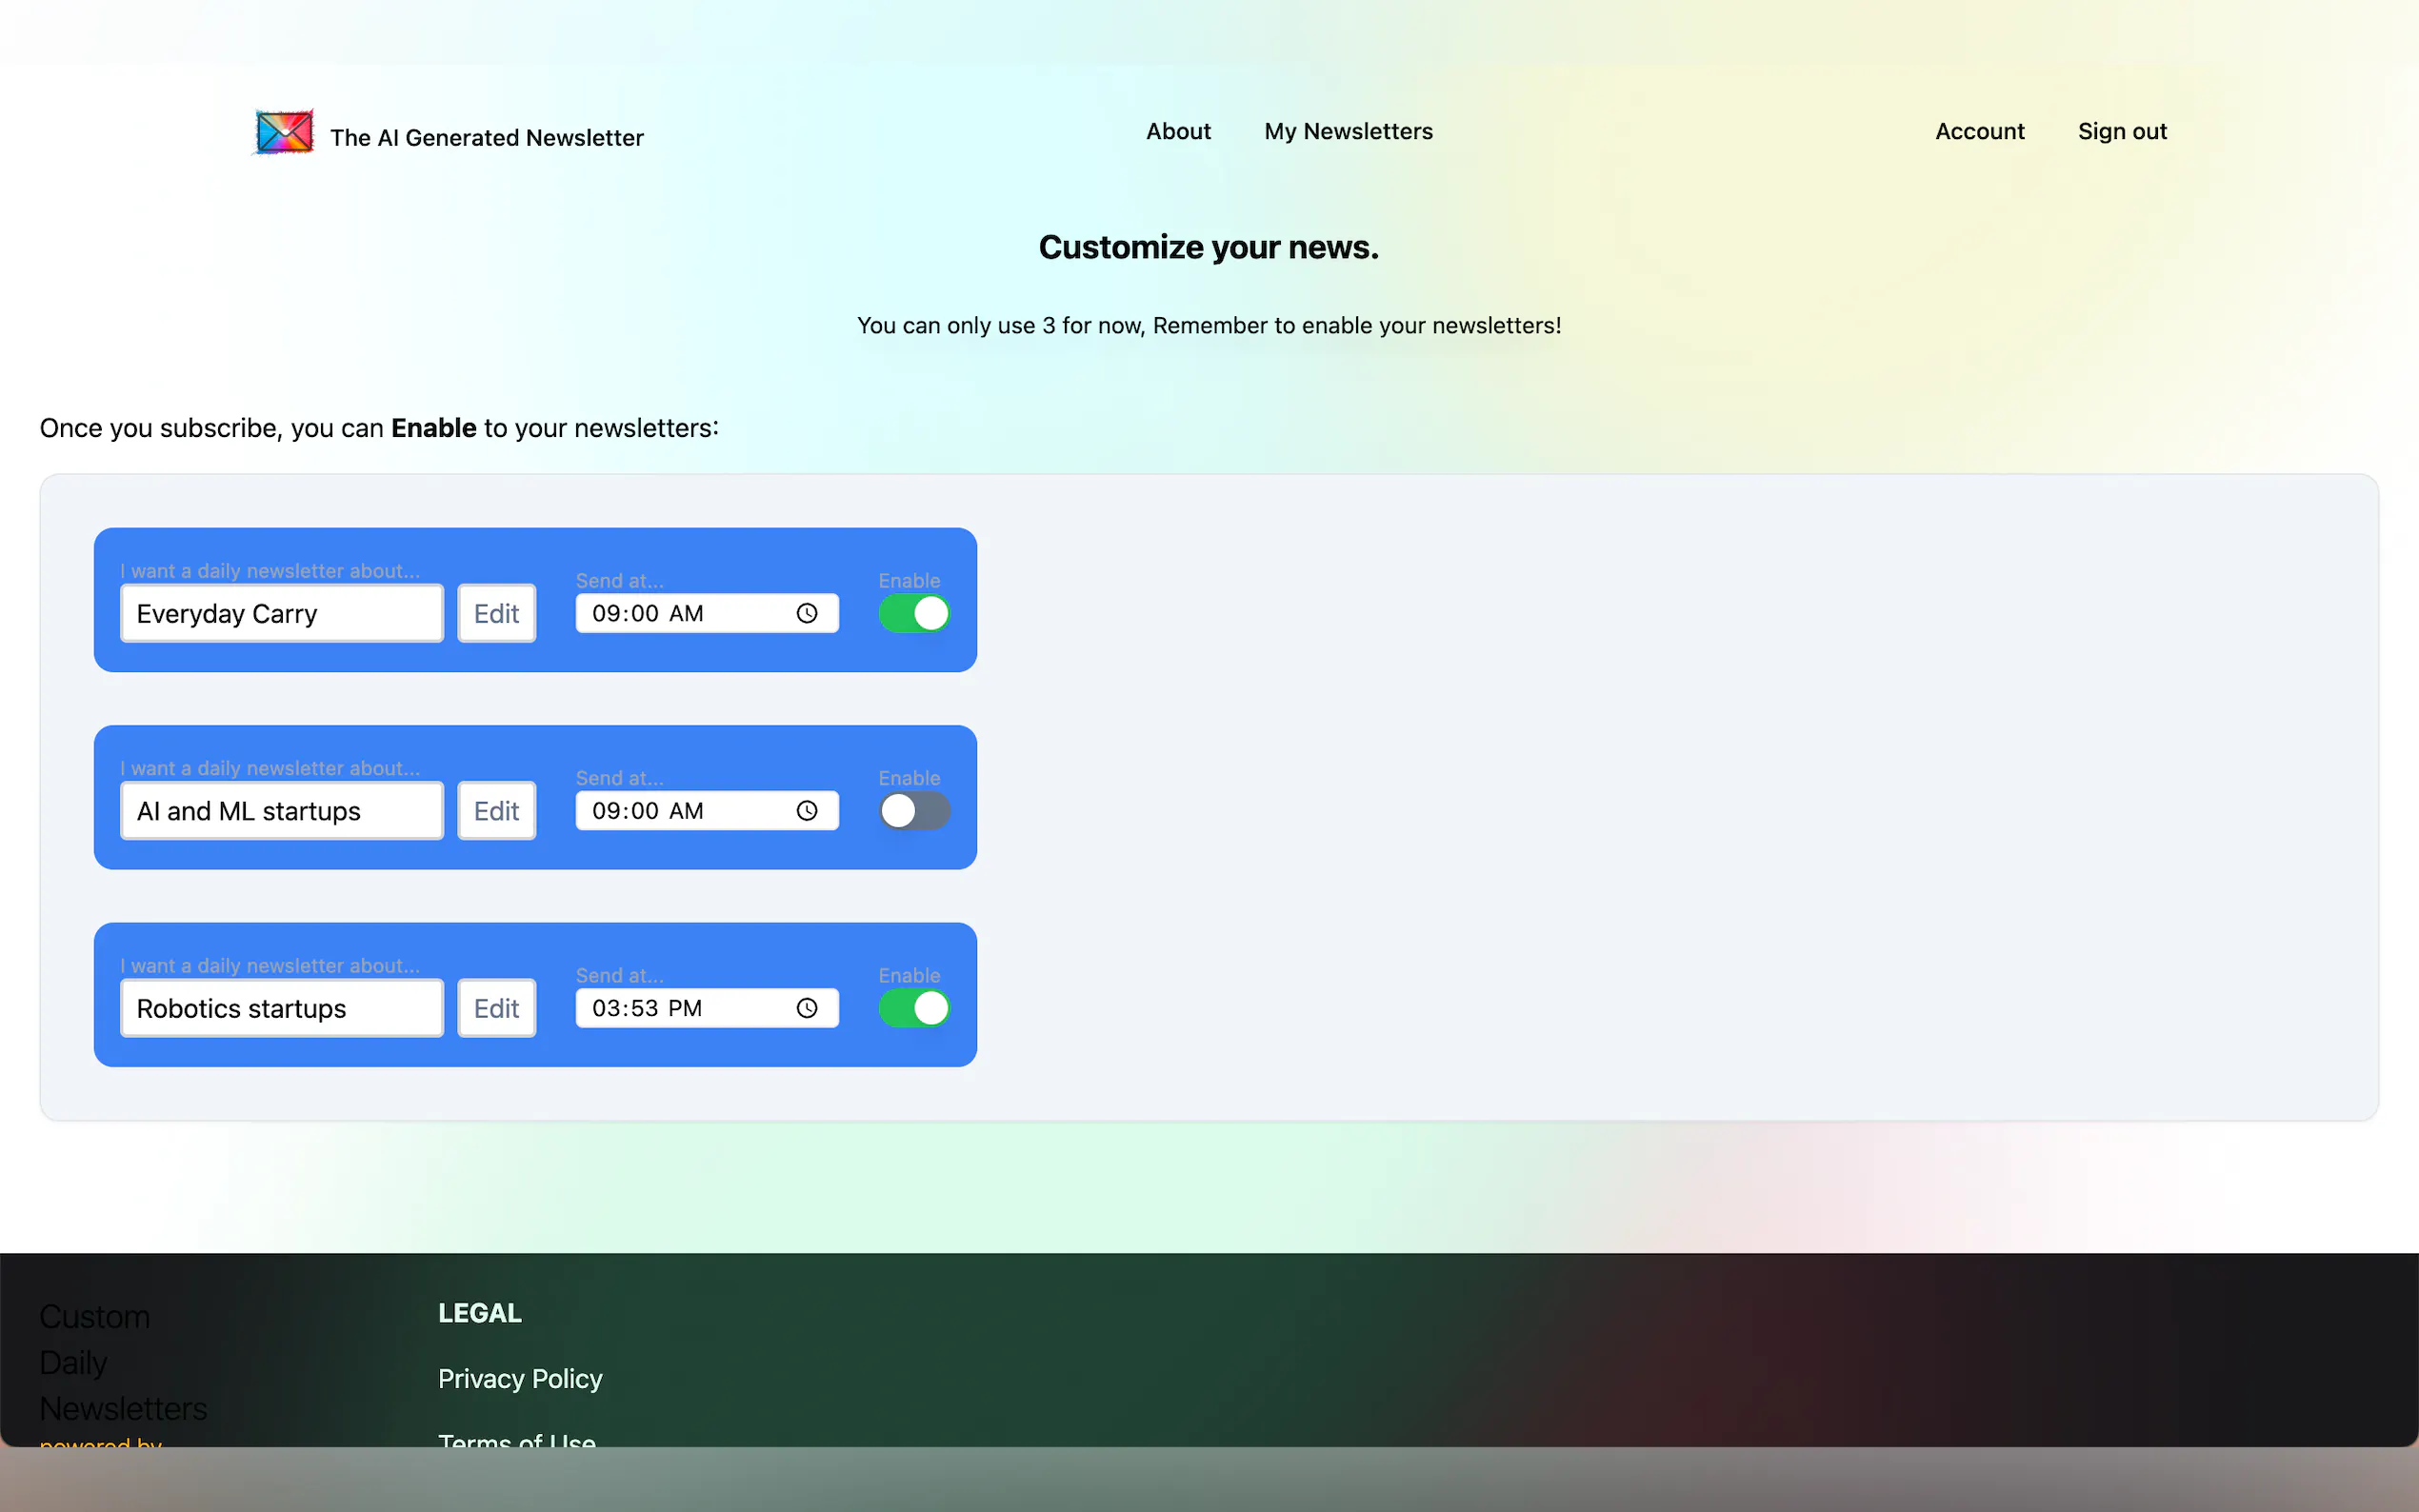Disable the Everyday Carry newsletter toggle

[914, 613]
